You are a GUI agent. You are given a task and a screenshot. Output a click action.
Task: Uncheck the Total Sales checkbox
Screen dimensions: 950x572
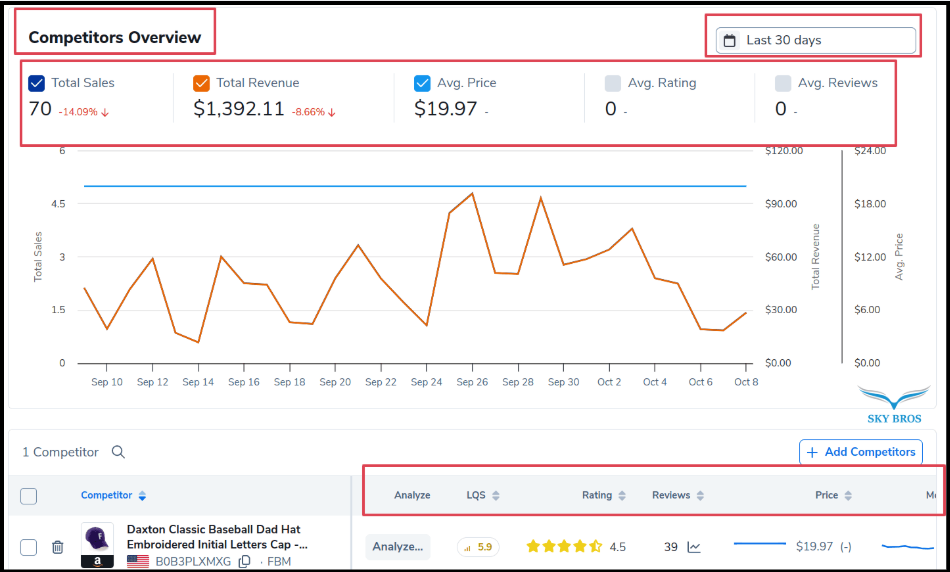point(36,83)
